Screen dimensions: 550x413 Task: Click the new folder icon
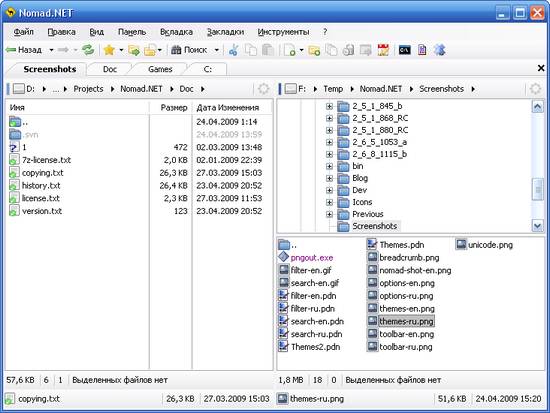click(x=314, y=51)
